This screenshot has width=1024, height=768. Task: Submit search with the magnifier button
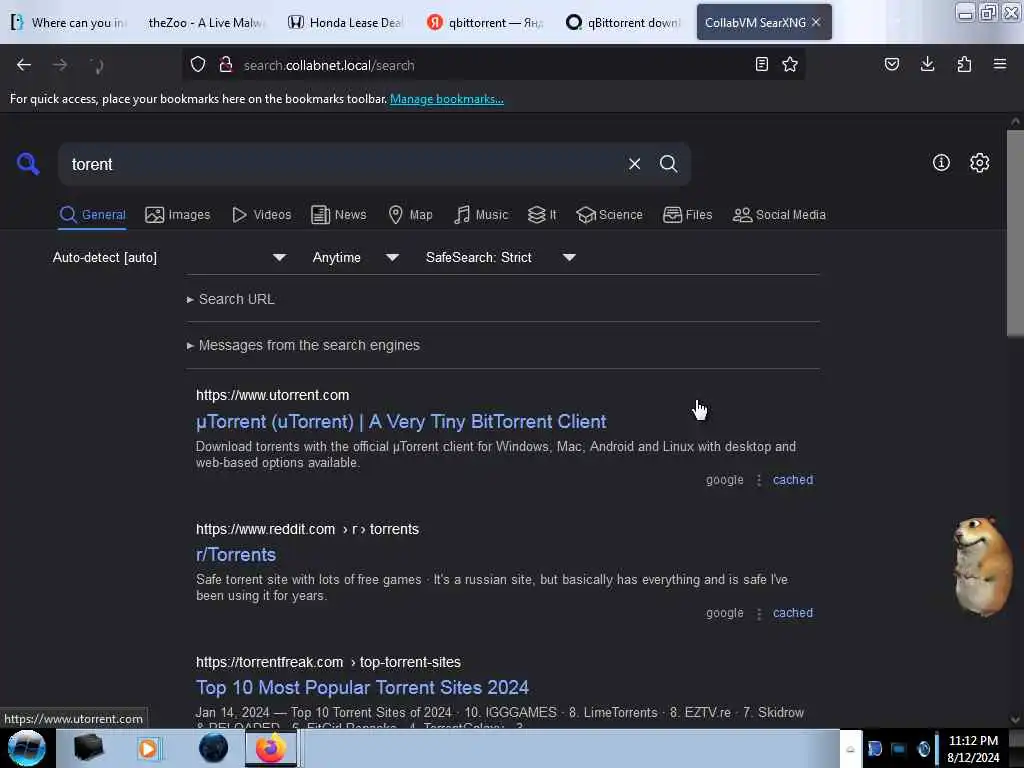click(x=668, y=164)
